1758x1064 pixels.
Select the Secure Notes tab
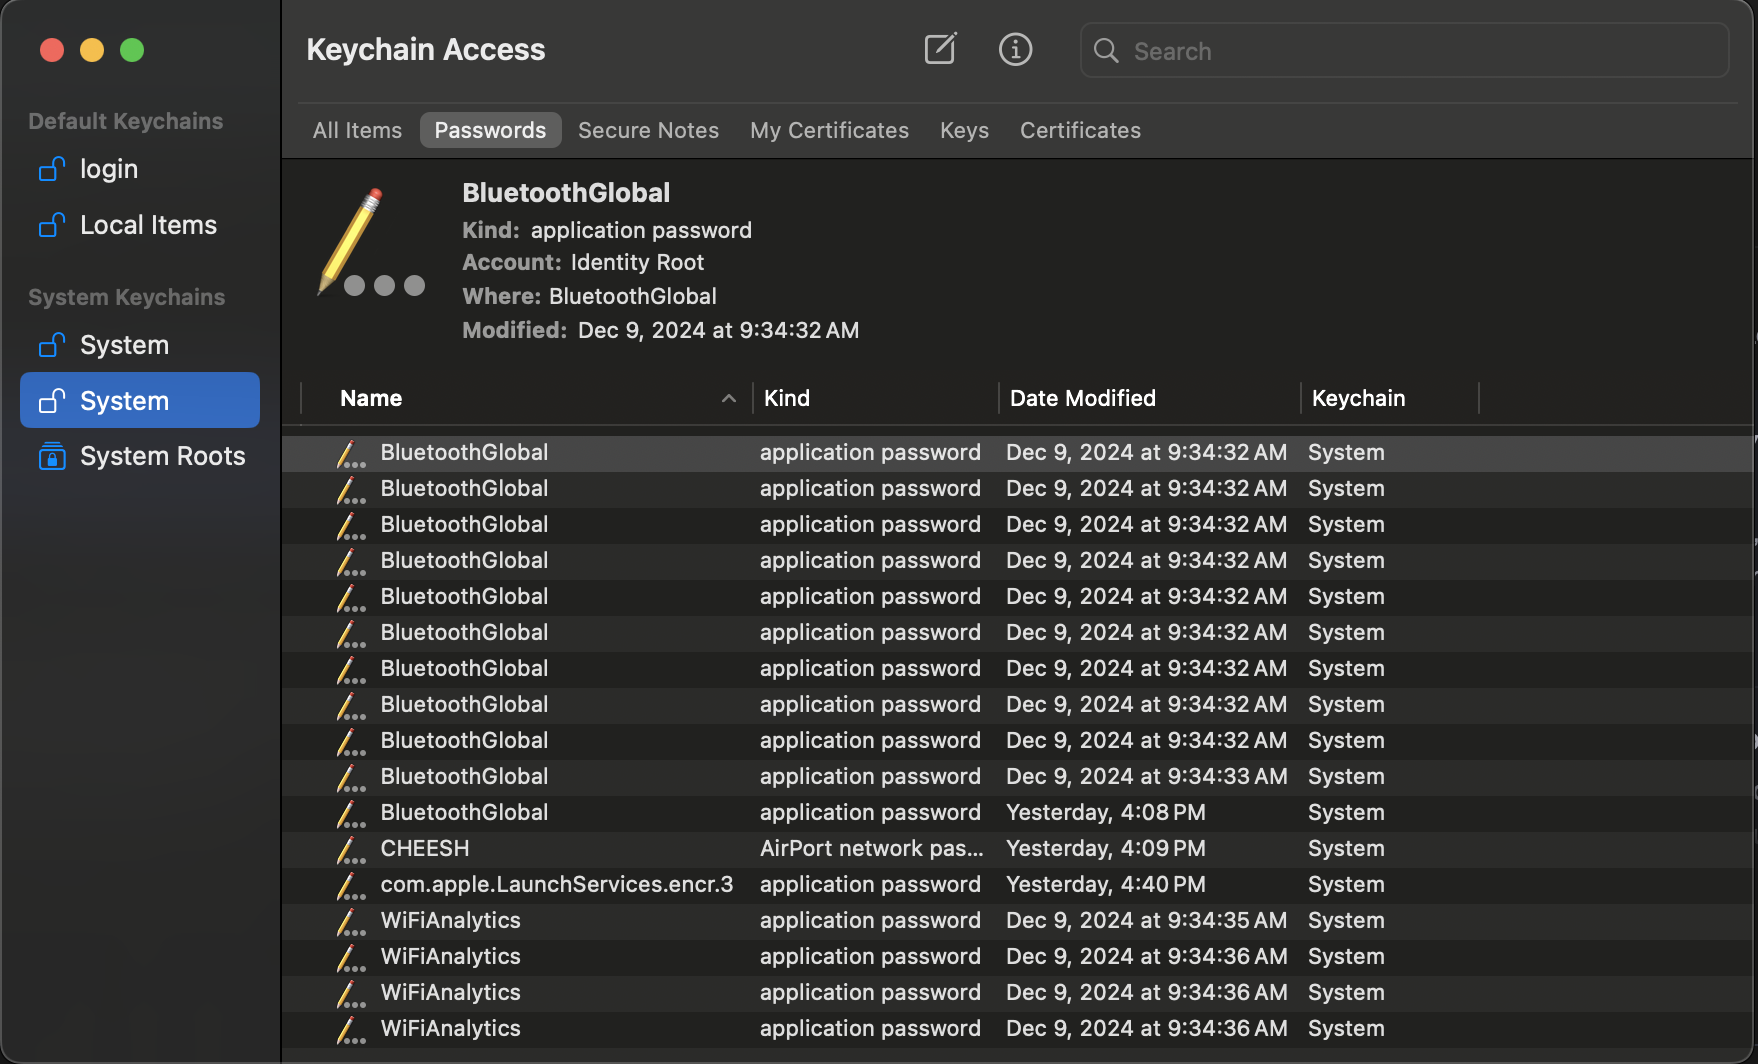[648, 130]
